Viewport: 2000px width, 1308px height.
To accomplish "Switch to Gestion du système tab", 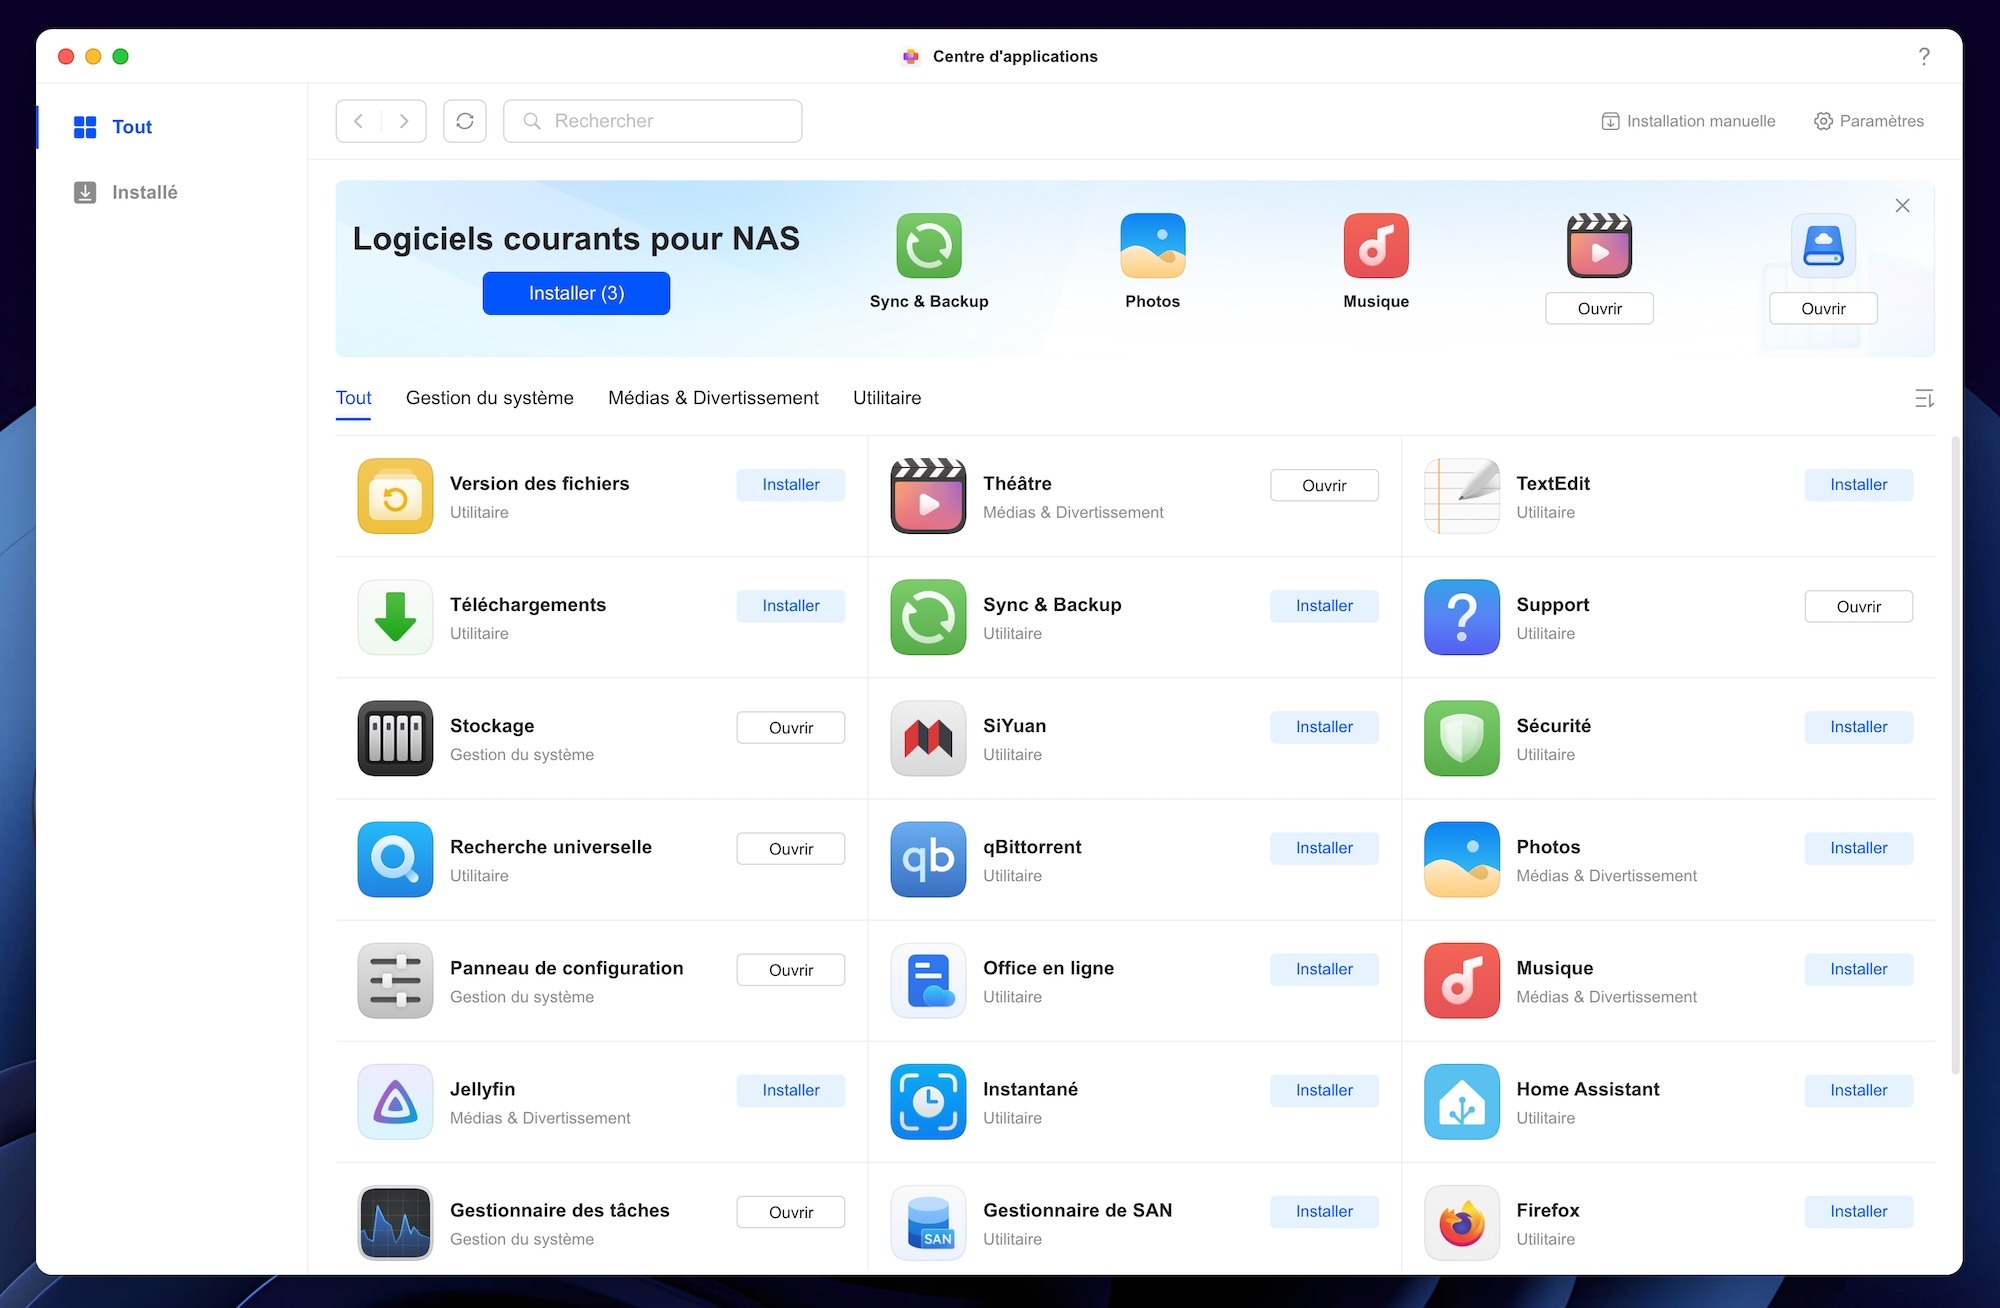I will pyautogui.click(x=489, y=398).
